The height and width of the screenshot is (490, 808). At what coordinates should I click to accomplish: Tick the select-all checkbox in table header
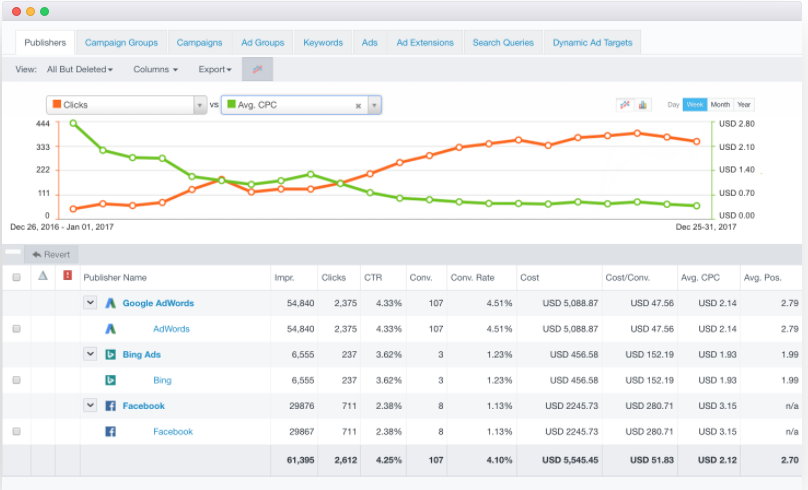point(16,277)
